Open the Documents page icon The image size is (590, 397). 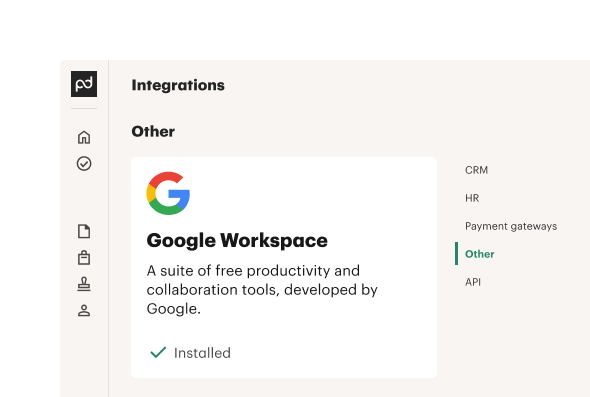(x=84, y=231)
